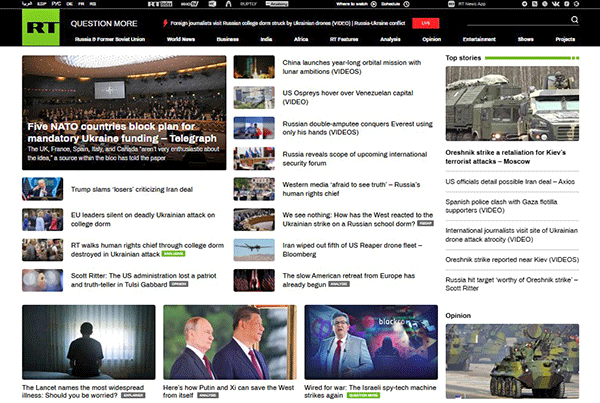Open the RT News App icon
This screenshot has height=403, width=600.
point(451,4)
